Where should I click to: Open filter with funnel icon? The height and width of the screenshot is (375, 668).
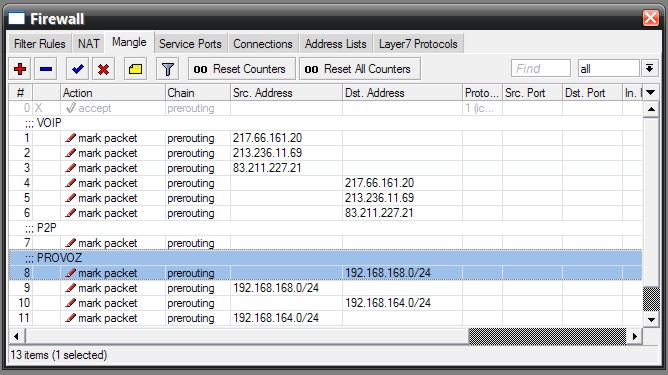167,69
